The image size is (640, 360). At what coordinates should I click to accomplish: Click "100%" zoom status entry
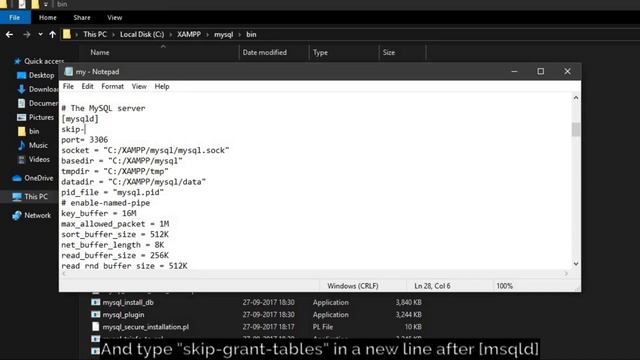pyautogui.click(x=504, y=286)
